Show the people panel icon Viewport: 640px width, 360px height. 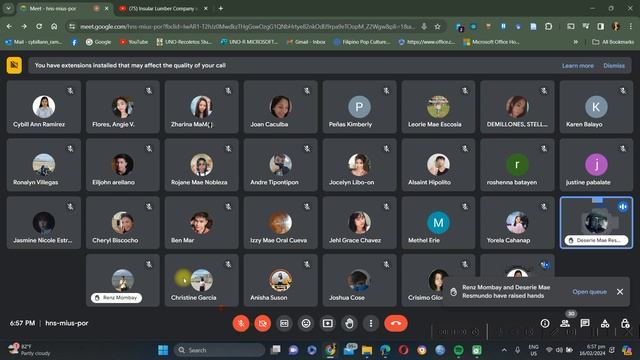565,323
